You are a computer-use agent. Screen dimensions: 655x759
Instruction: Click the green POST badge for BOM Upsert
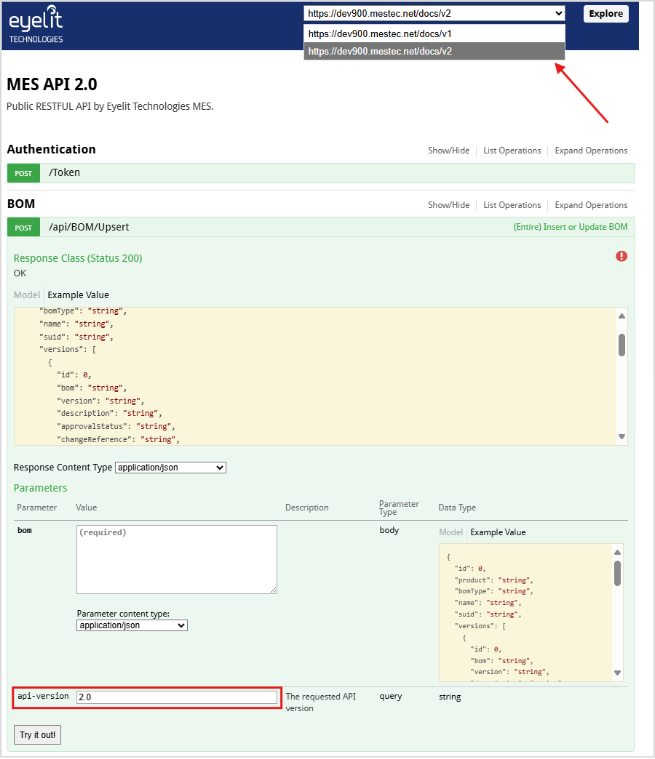click(x=23, y=228)
